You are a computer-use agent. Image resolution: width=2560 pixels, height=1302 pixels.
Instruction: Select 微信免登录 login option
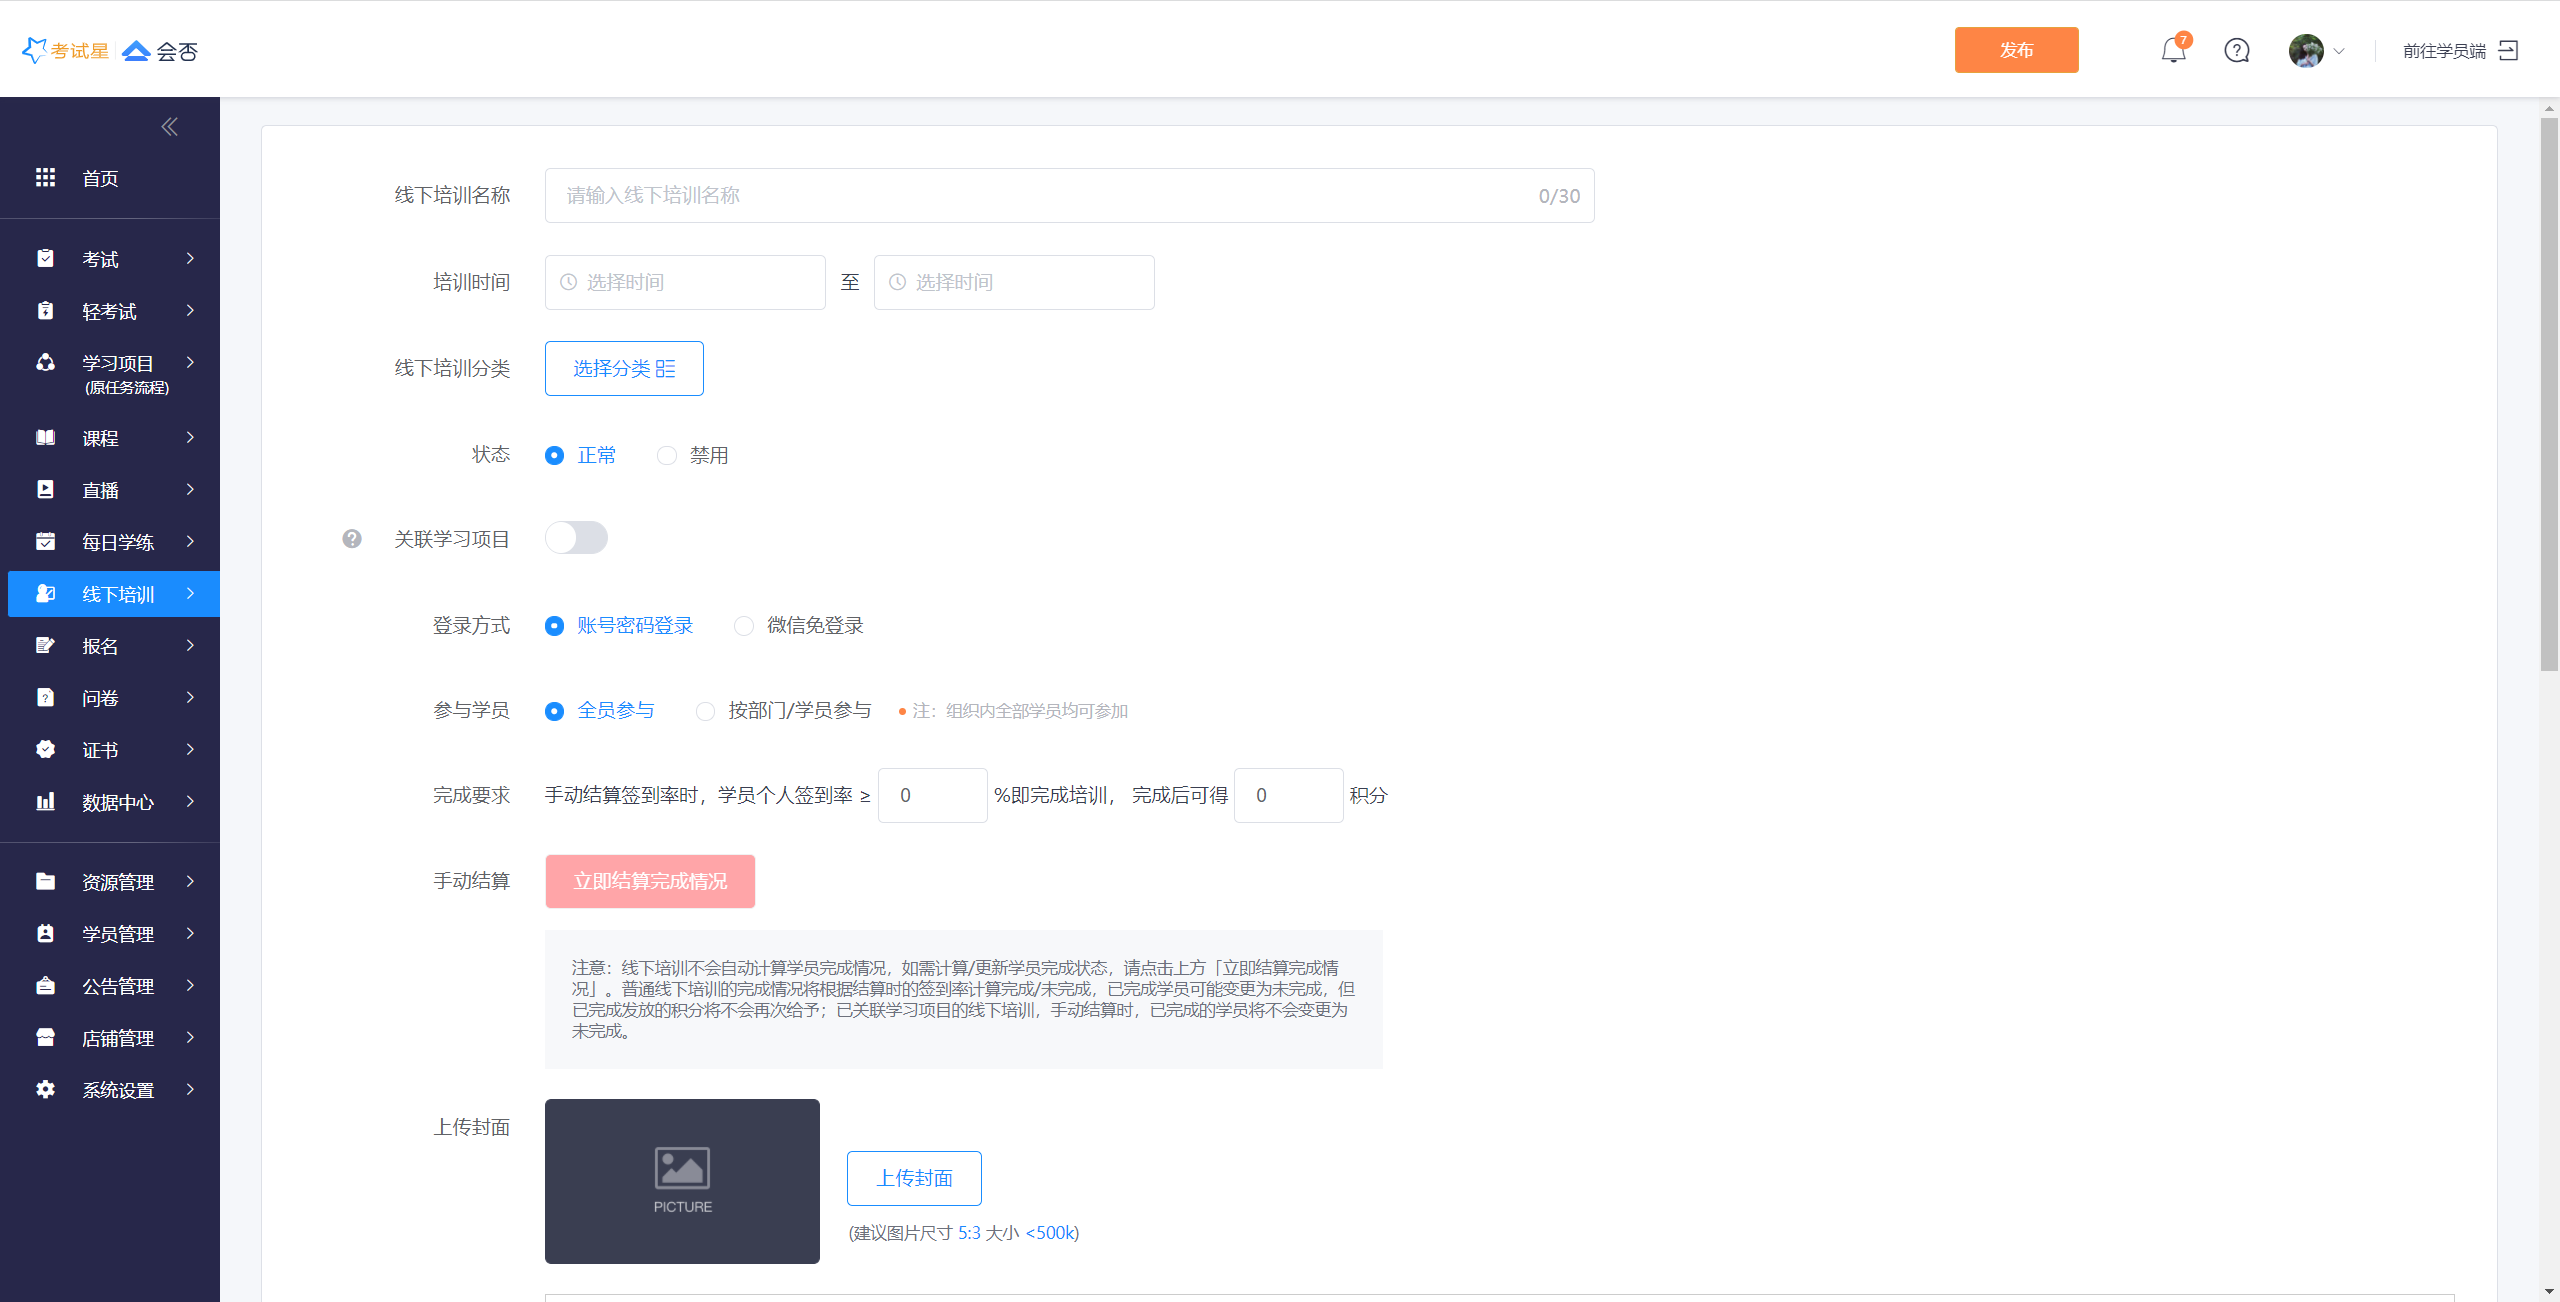[744, 626]
